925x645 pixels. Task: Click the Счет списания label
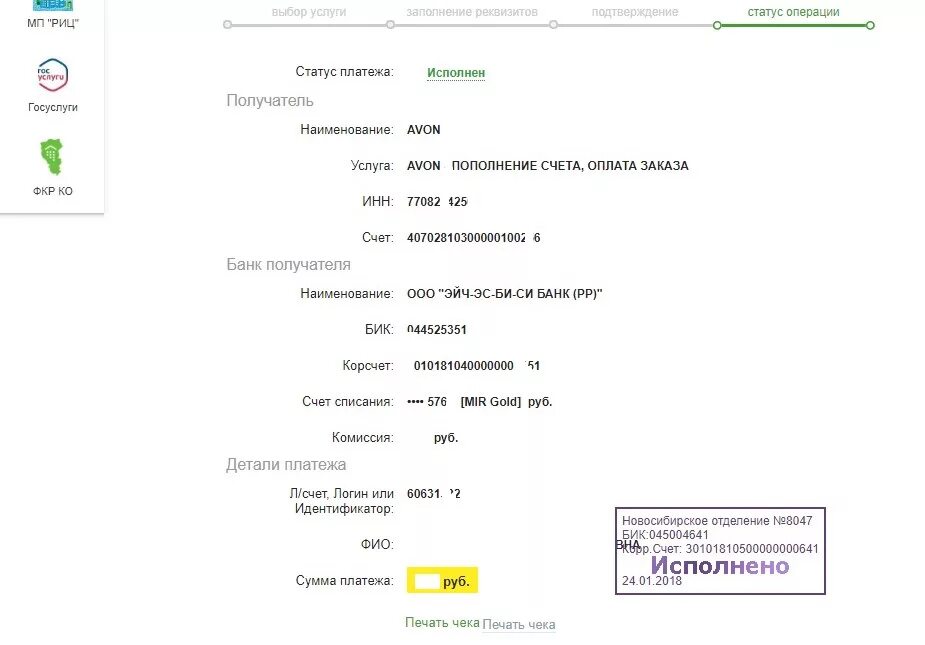coord(348,402)
